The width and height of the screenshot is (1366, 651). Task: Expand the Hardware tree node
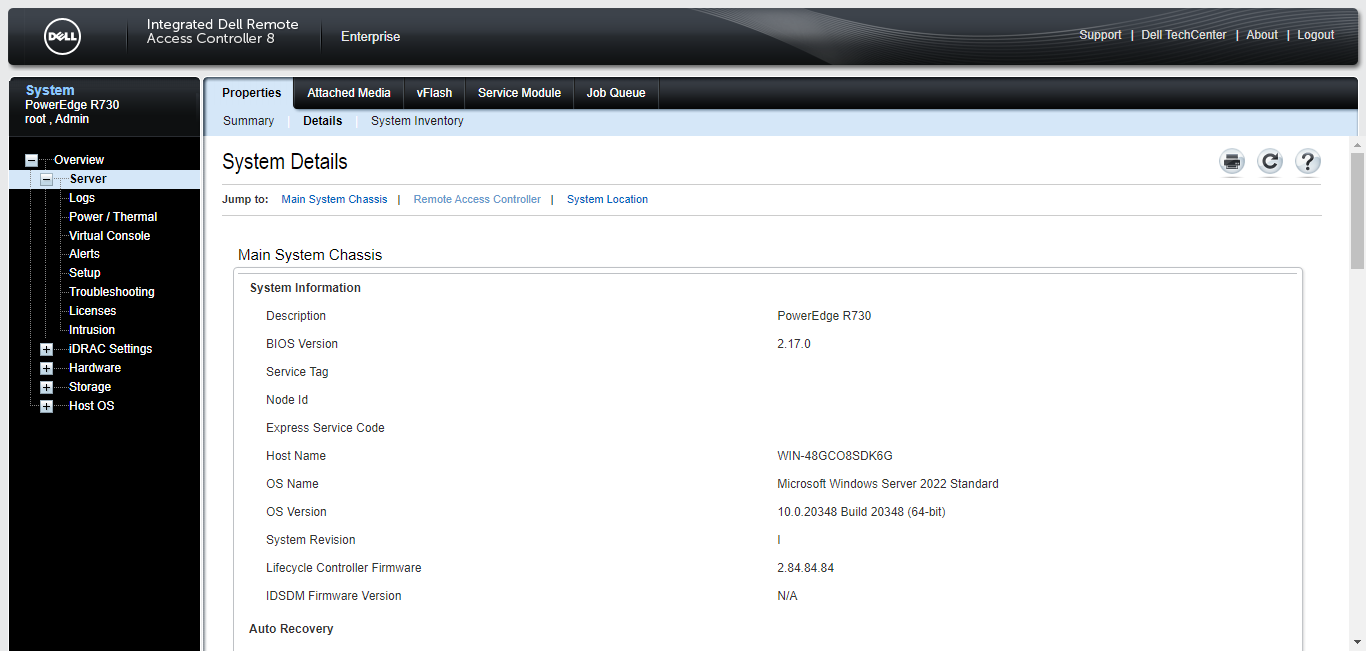[x=46, y=368]
